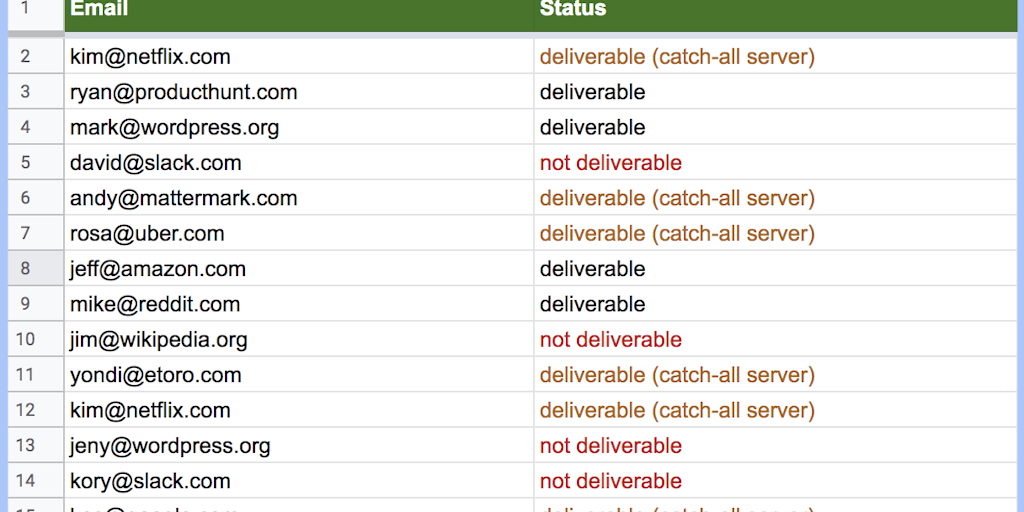Select the rosa@uber.com email cell
Screen dimensions: 1024x512
pyautogui.click(x=299, y=233)
